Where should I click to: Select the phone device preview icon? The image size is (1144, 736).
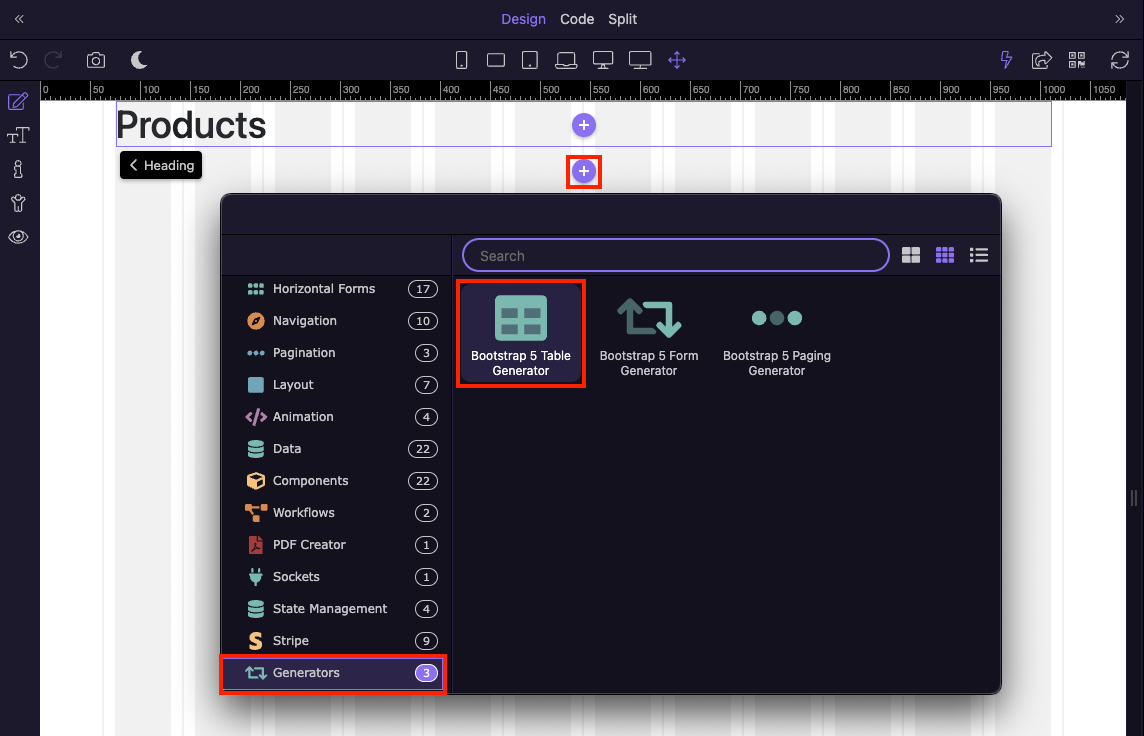pos(461,60)
